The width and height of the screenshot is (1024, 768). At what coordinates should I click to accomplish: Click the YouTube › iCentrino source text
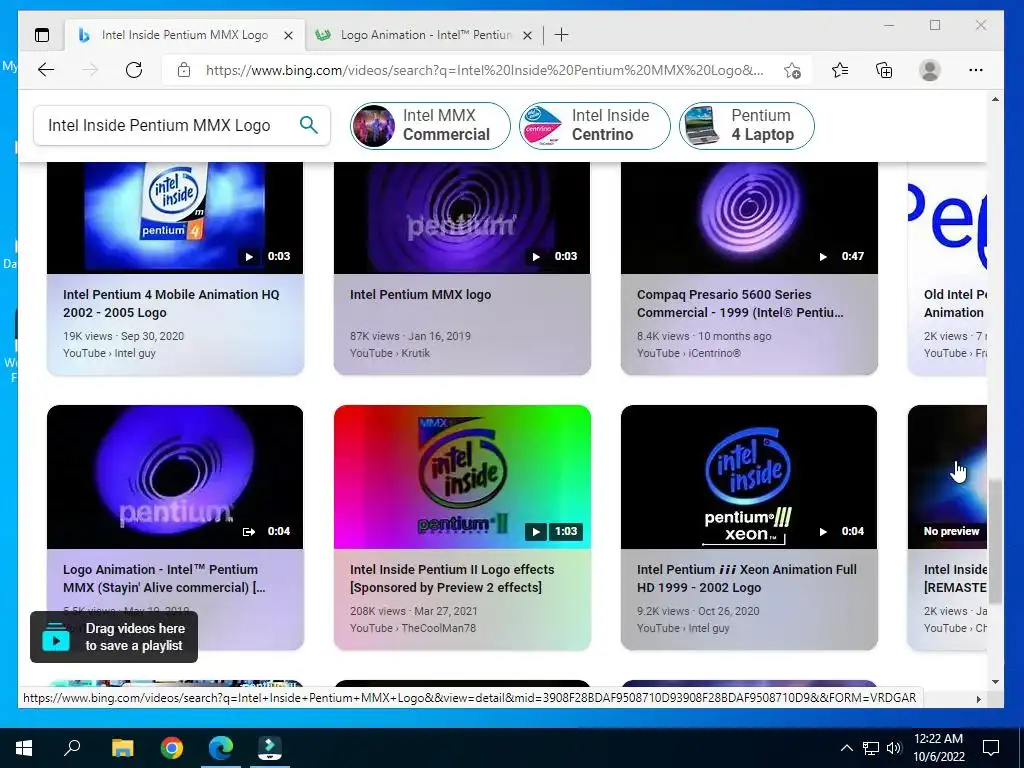[689, 353]
